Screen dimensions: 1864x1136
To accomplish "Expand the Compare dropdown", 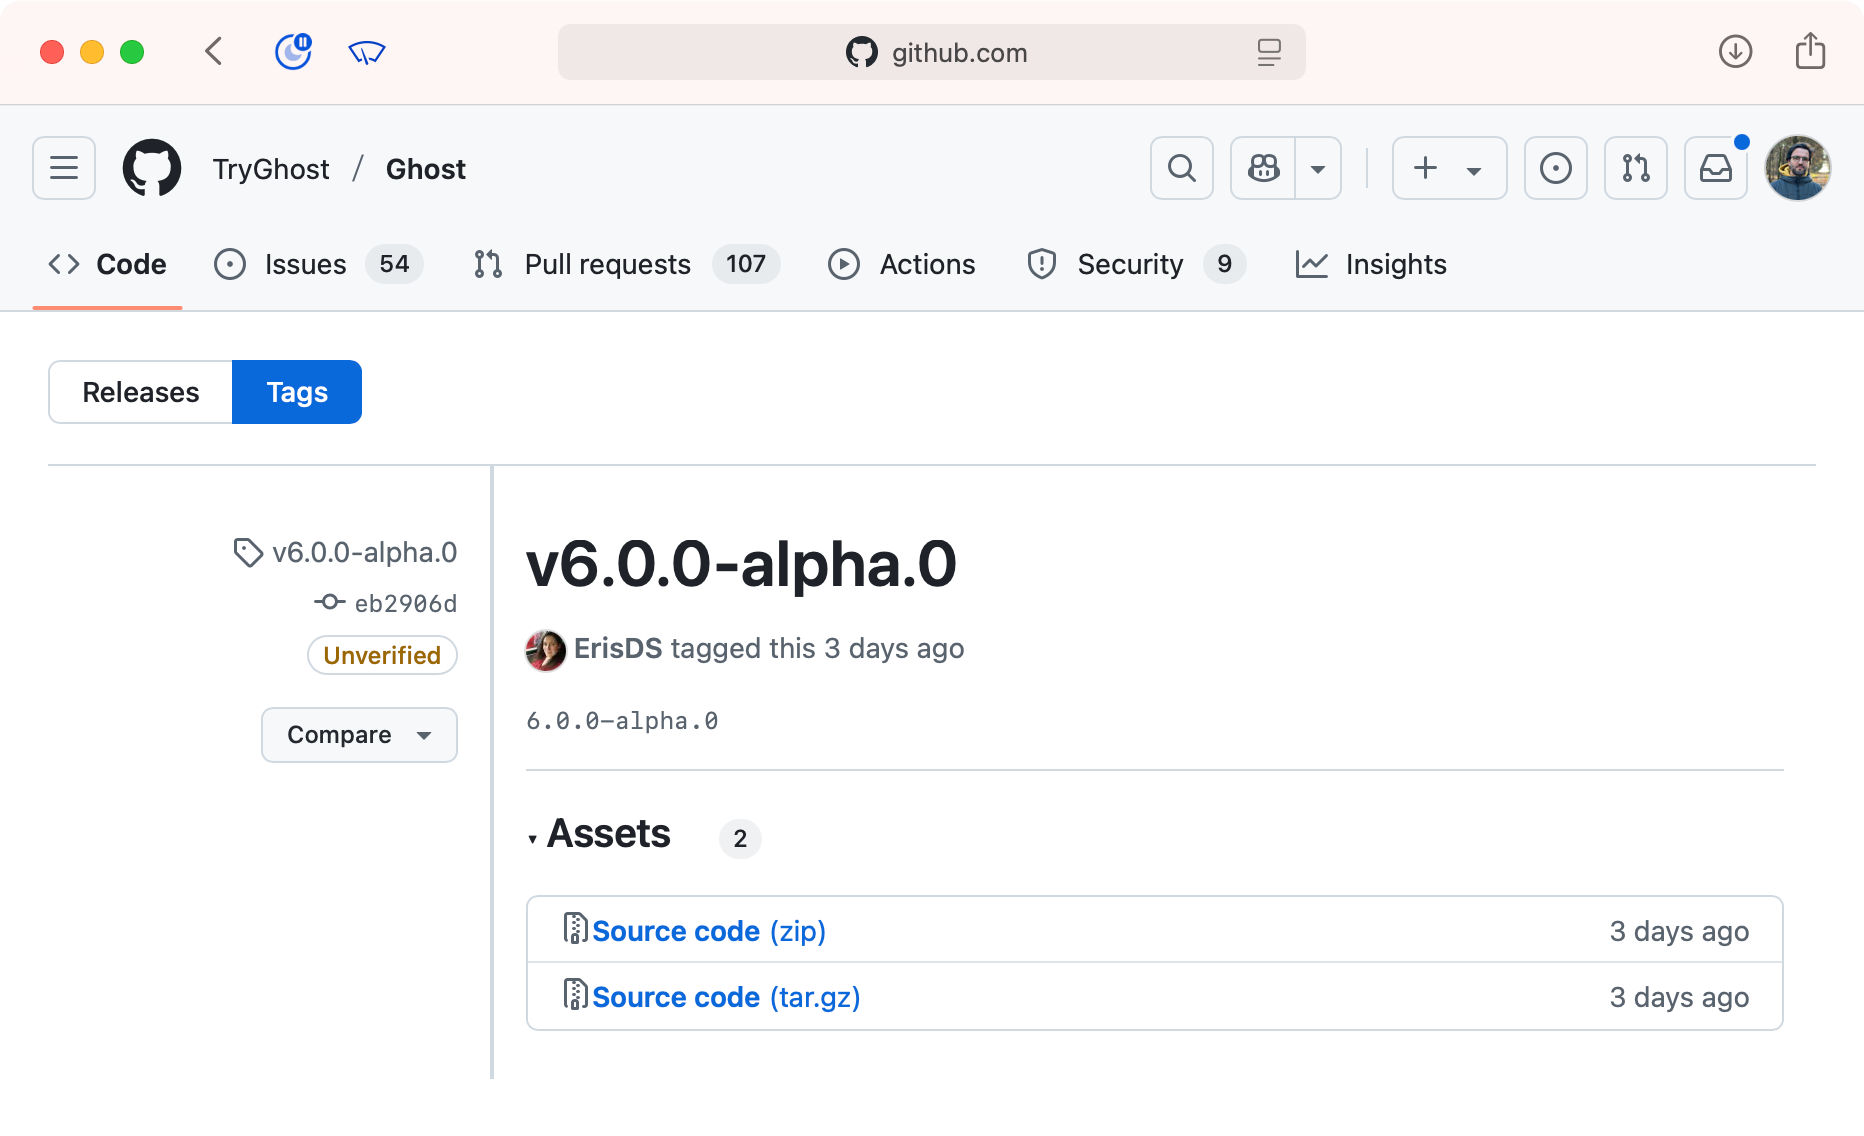I will point(359,735).
